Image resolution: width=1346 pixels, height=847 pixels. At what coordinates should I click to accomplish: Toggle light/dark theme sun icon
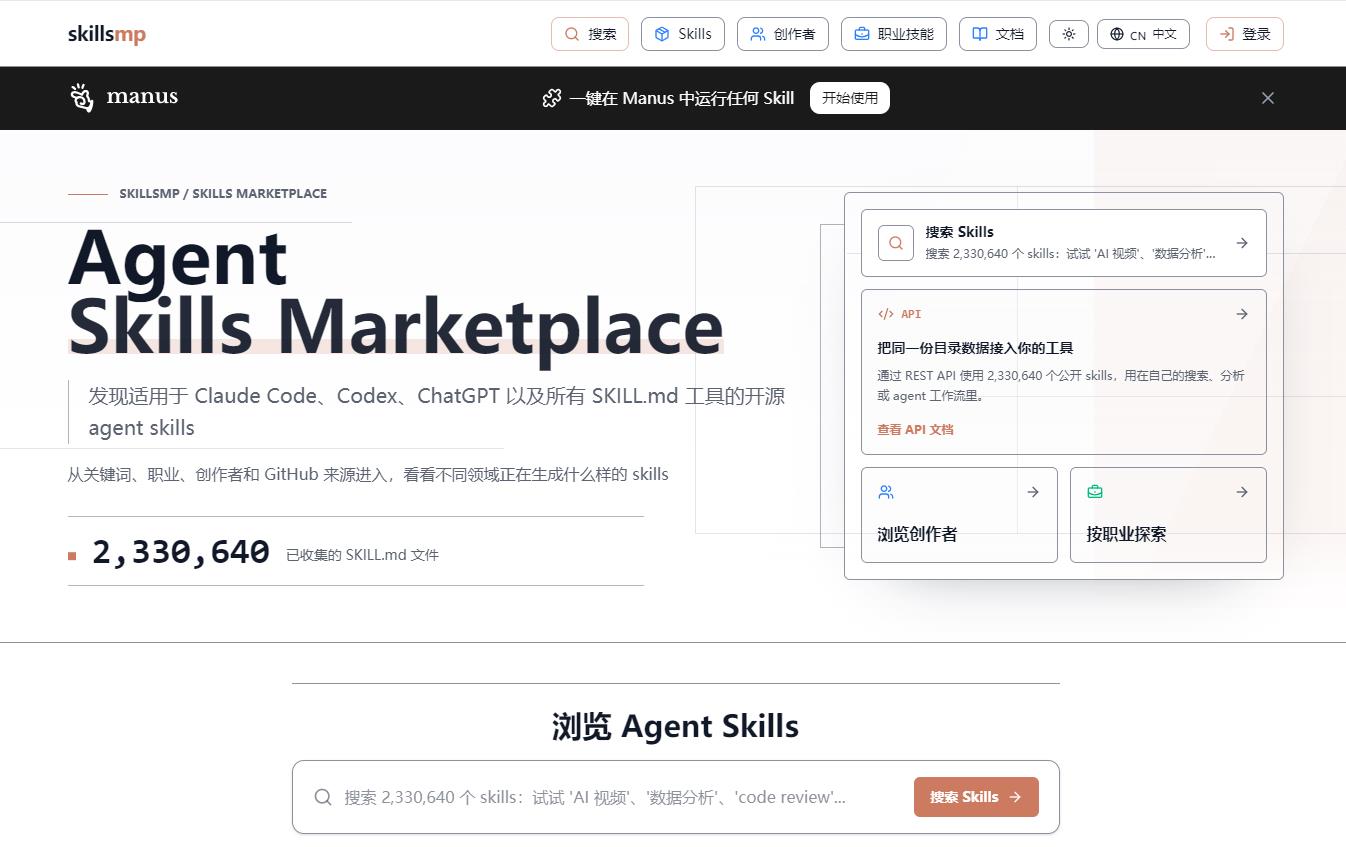pyautogui.click(x=1069, y=34)
